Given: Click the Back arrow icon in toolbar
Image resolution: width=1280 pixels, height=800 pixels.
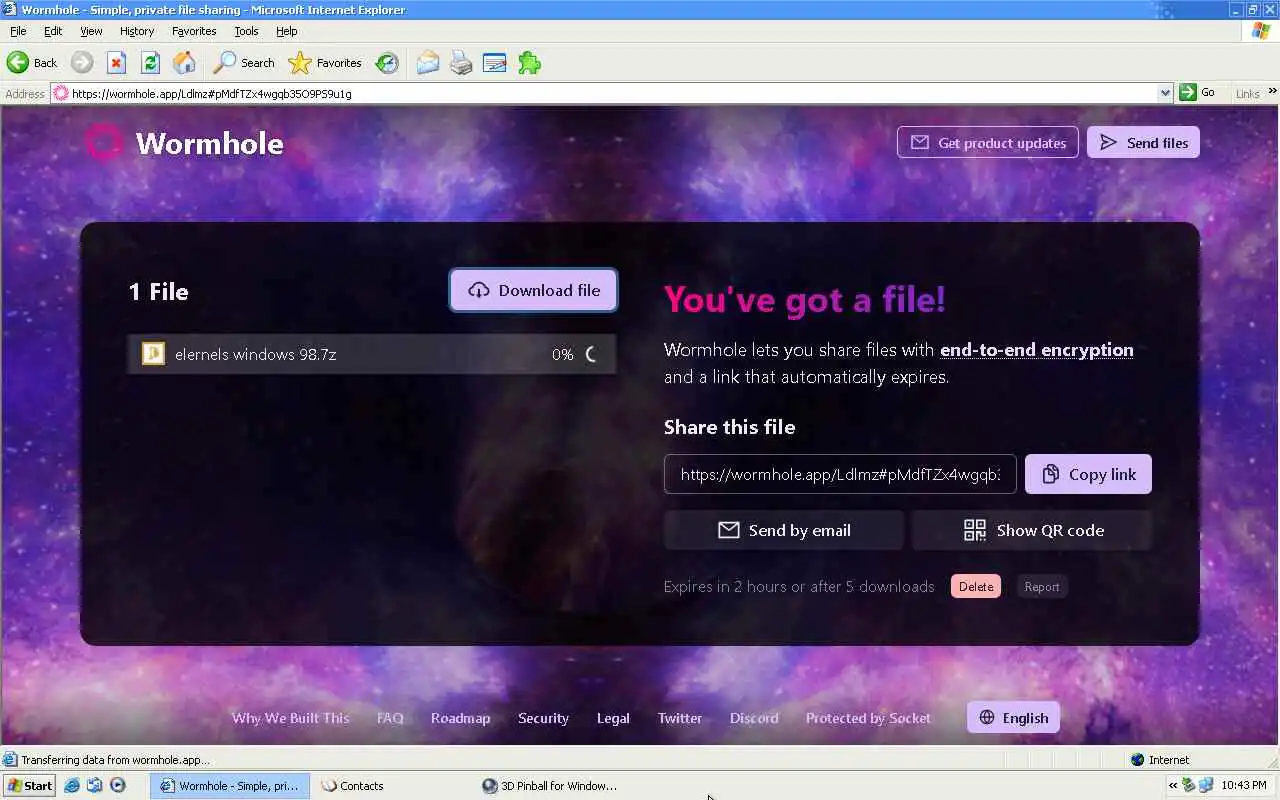Looking at the screenshot, I should (18, 62).
